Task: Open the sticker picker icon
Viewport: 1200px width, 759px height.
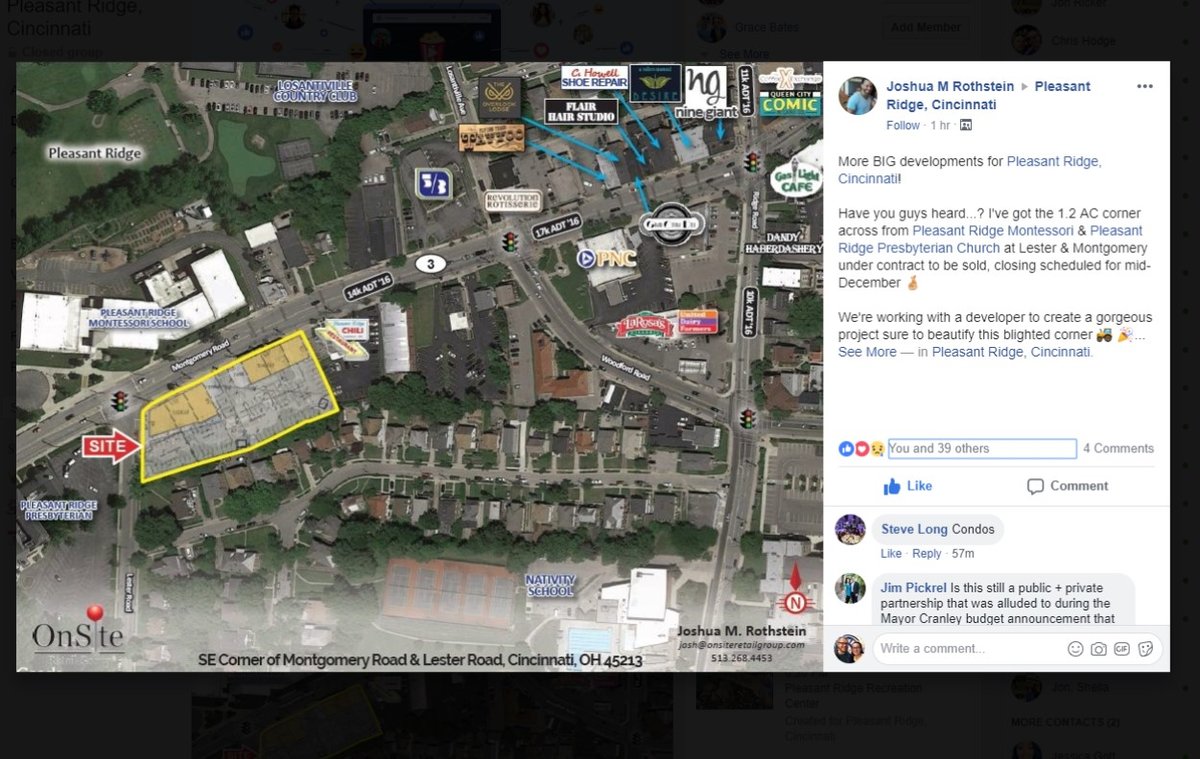Action: (x=1146, y=649)
